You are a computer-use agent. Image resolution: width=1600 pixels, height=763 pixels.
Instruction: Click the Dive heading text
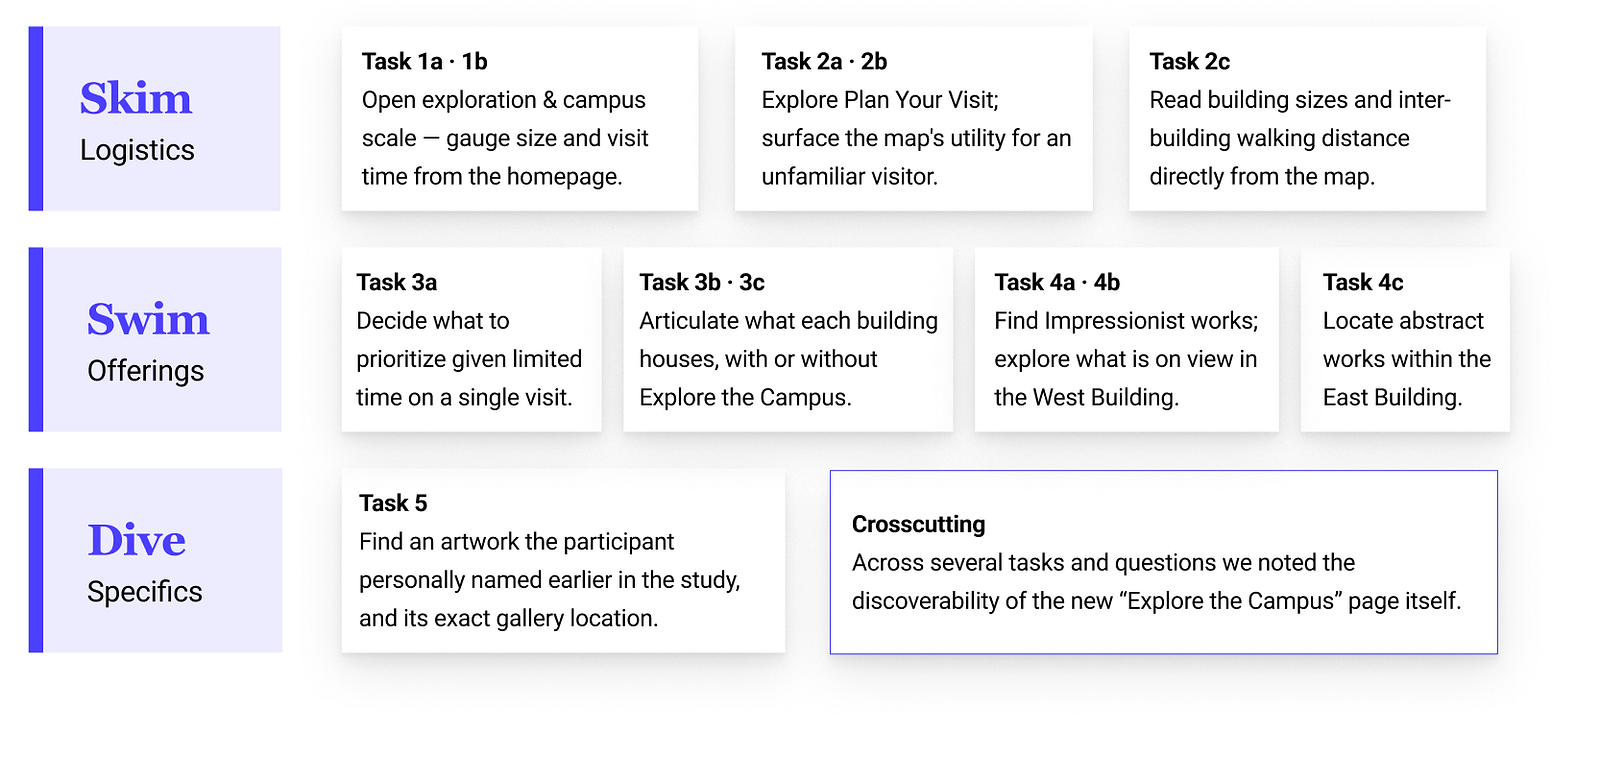coord(137,541)
